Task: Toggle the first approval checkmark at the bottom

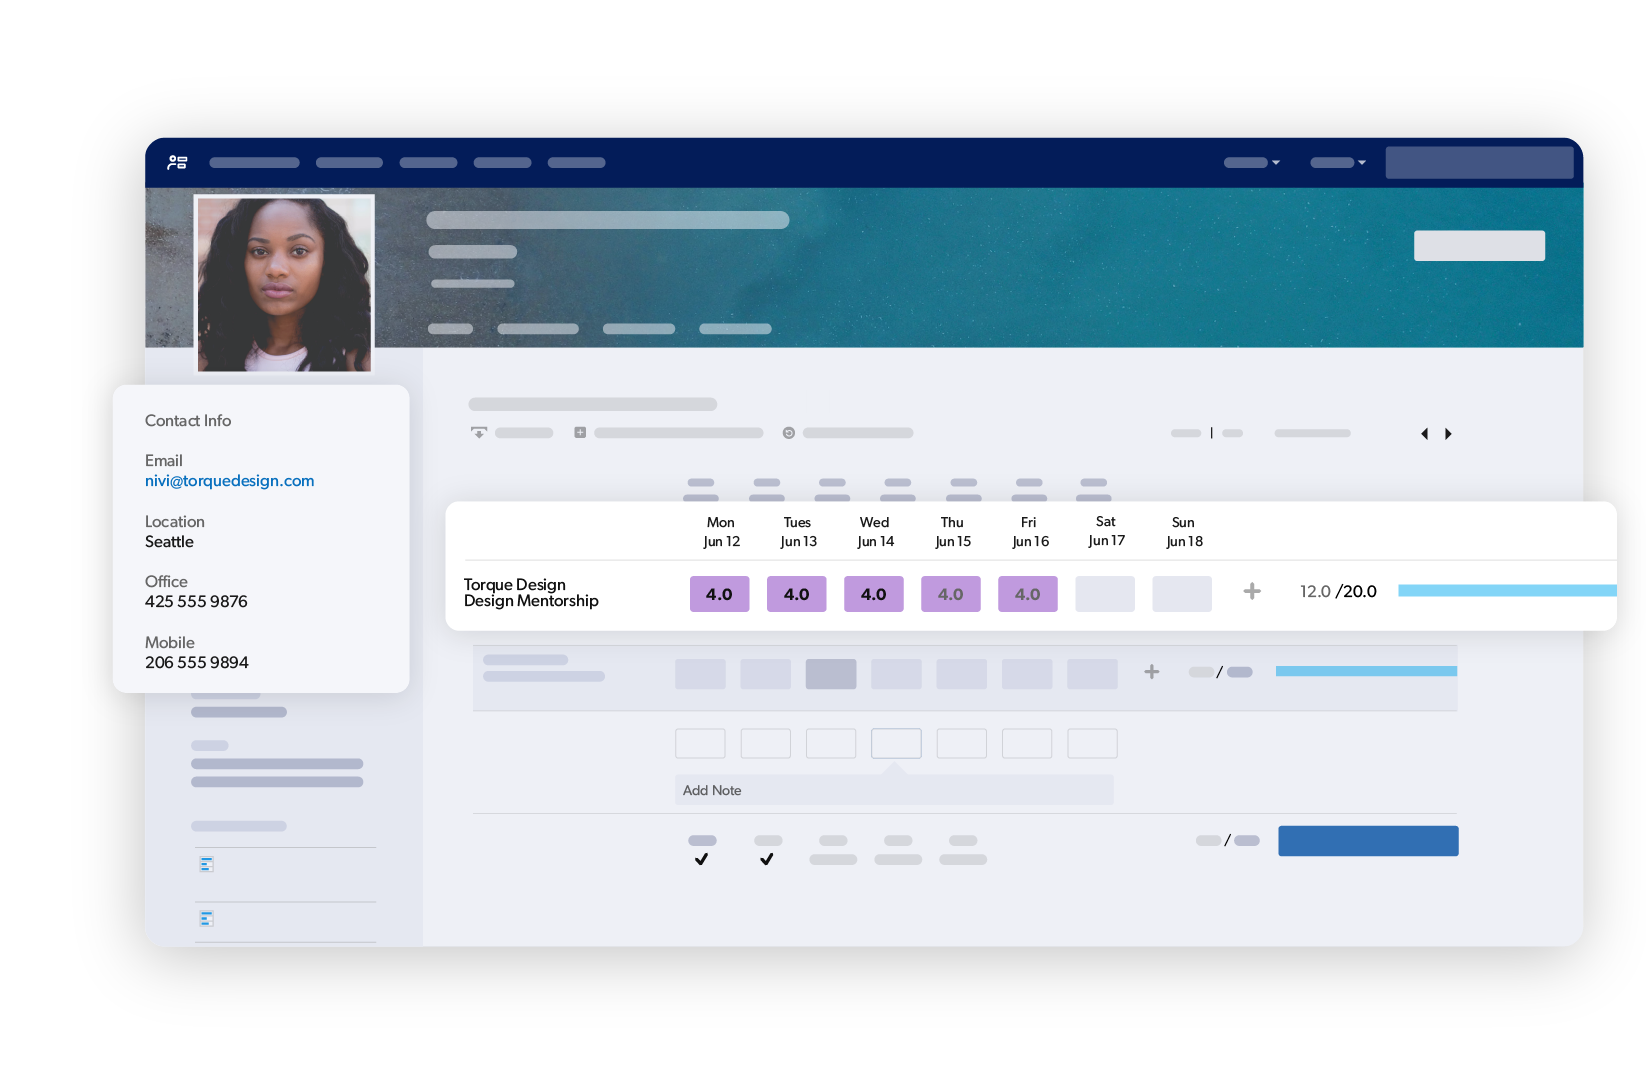Action: coord(701,857)
